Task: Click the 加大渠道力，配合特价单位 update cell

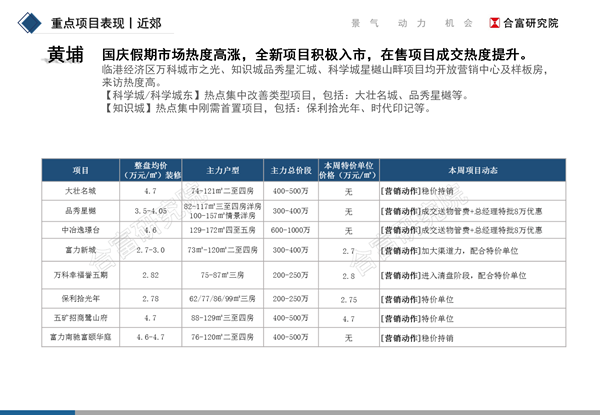Action: pos(473,251)
